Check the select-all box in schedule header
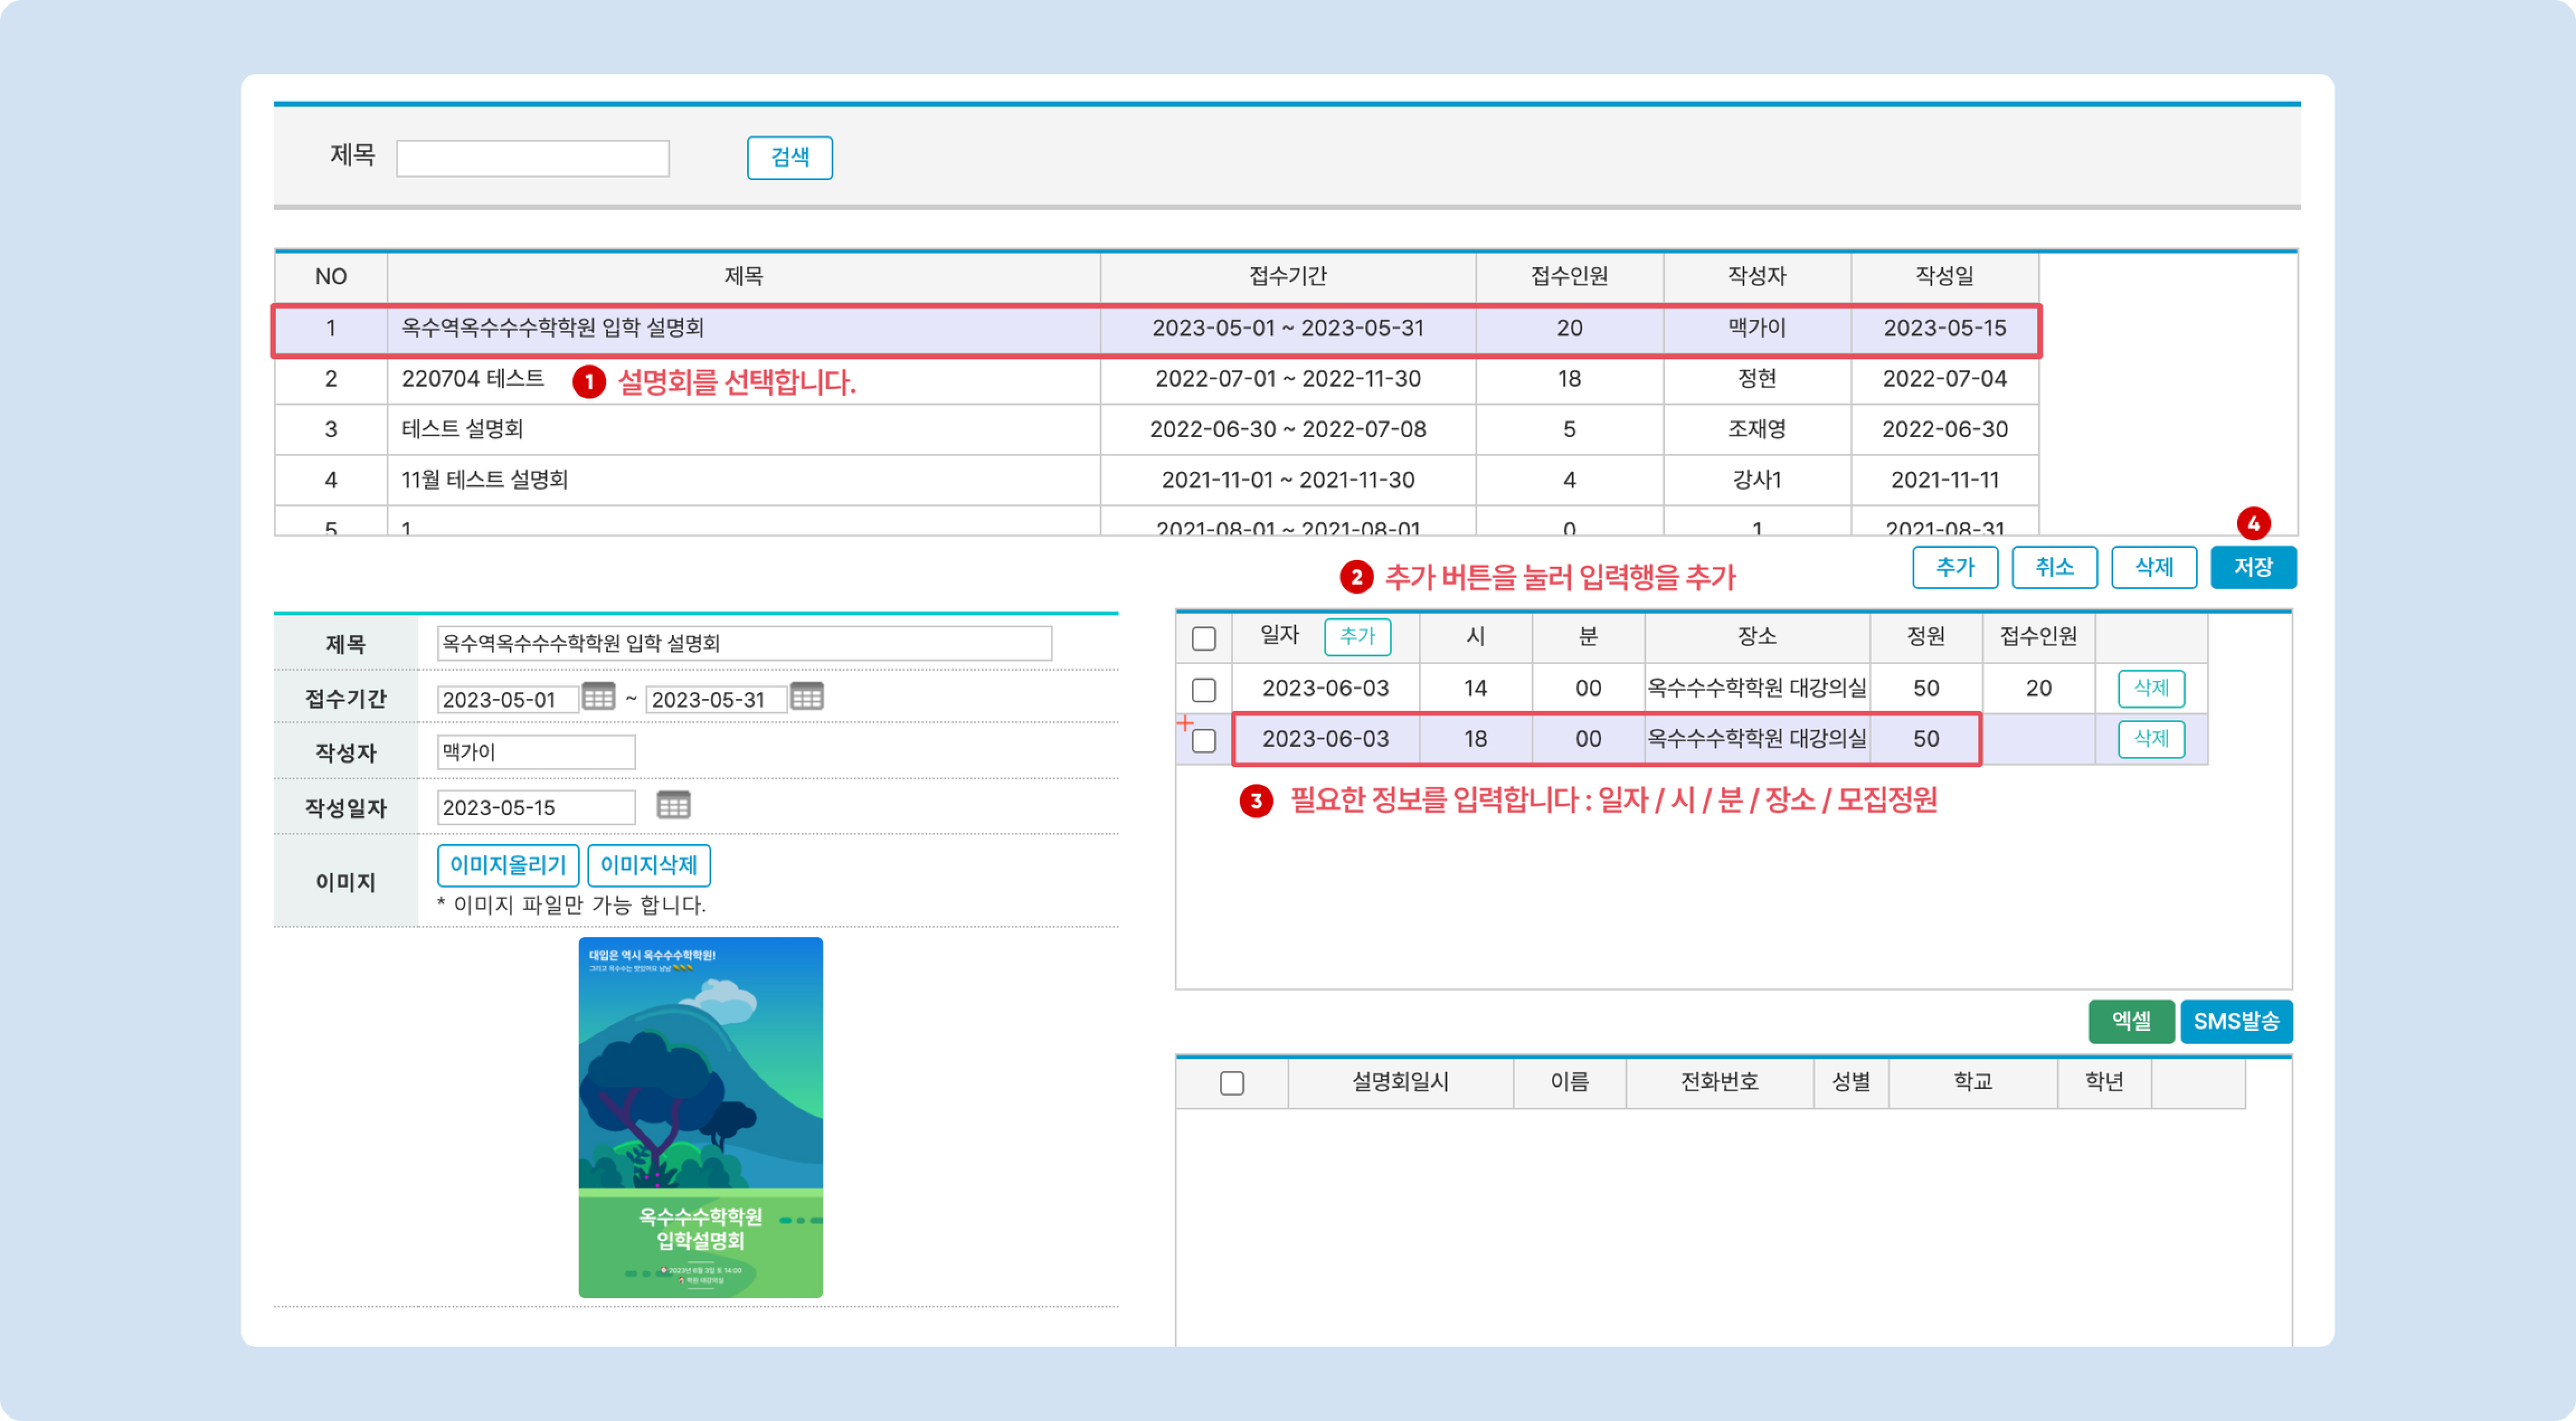 tap(1204, 638)
